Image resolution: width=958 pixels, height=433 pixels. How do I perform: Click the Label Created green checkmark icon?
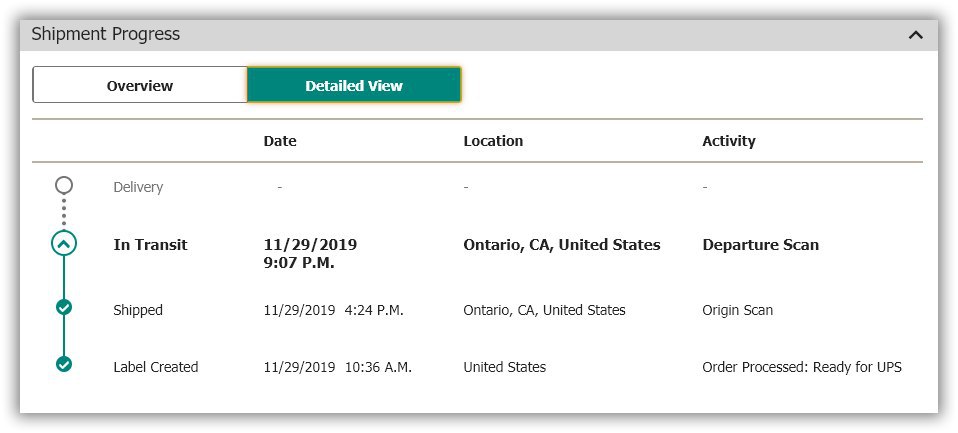pyautogui.click(x=64, y=364)
